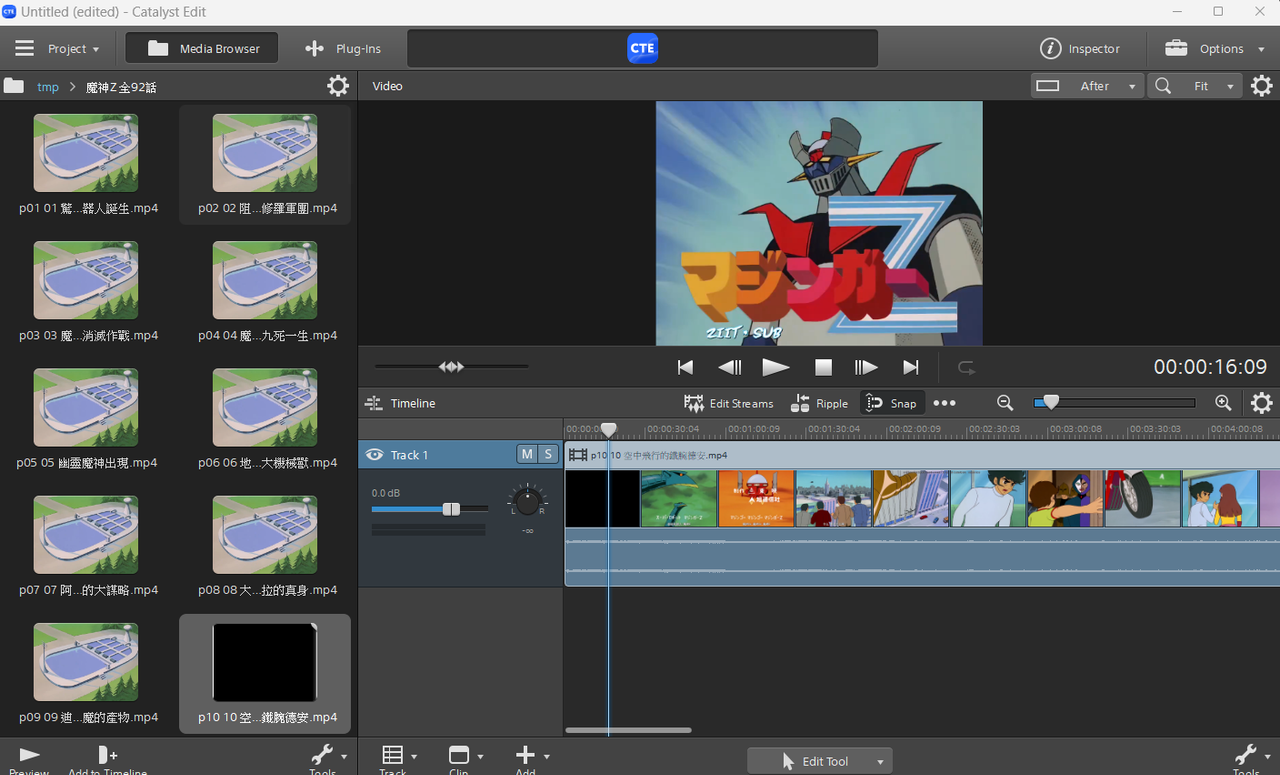This screenshot has width=1280, height=775.
Task: Toggle loop playback
Action: 966,368
